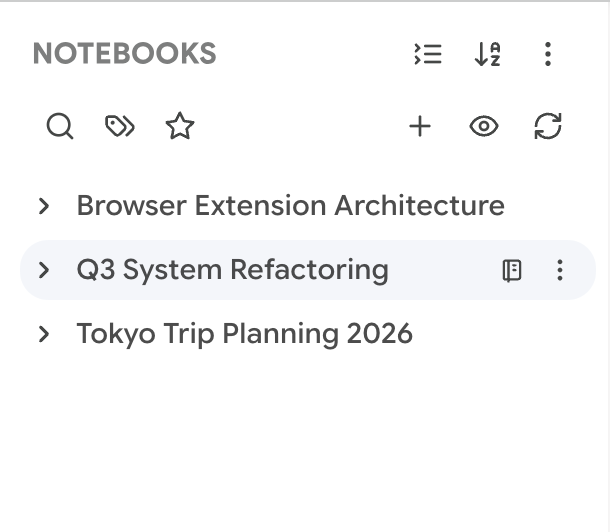This screenshot has height=532, width=610.
Task: Open the A-Z sort order icon
Action: 487,54
